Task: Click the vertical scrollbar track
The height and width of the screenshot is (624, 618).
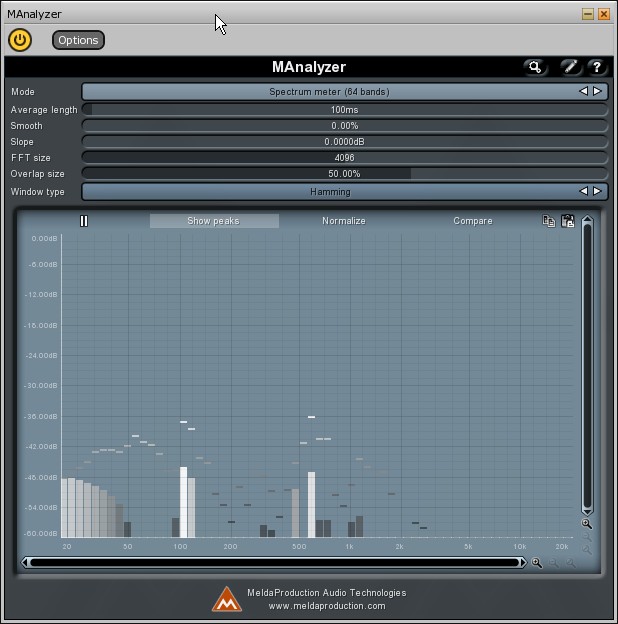Action: (x=587, y=365)
